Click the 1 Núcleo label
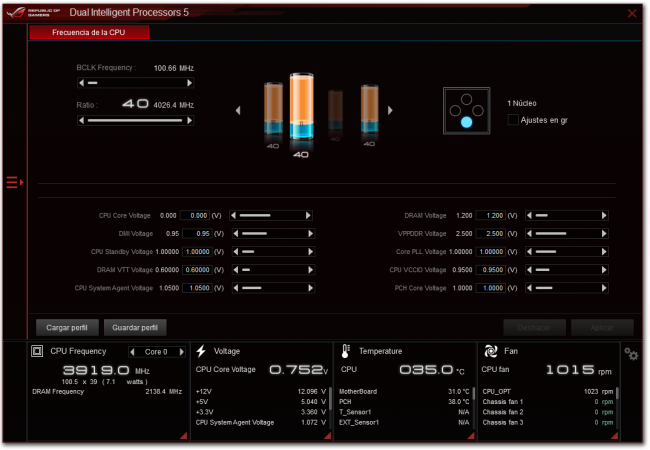Screen dimensions: 650x450 [x=522, y=103]
